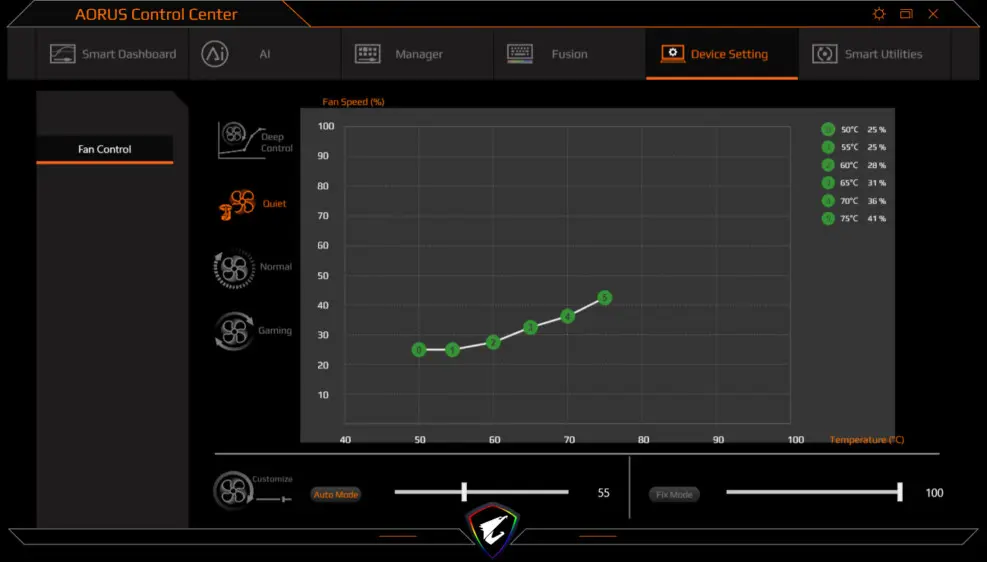Activate the Gaming fan mode icon
Screen dimensions: 987x562
[234, 331]
